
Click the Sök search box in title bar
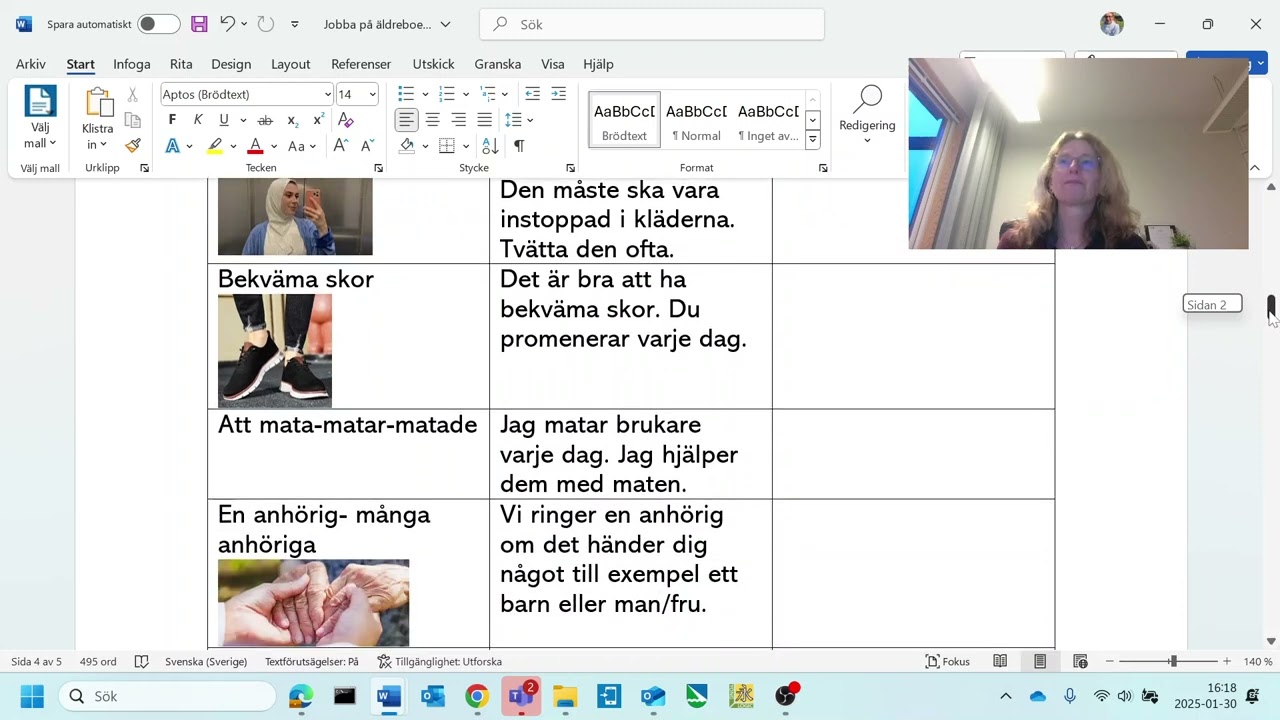coord(652,24)
